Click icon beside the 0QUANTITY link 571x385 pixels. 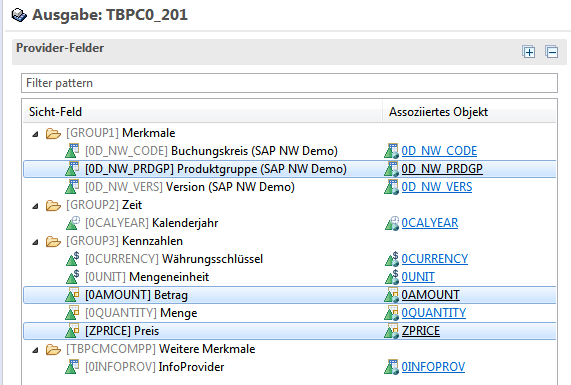click(392, 313)
